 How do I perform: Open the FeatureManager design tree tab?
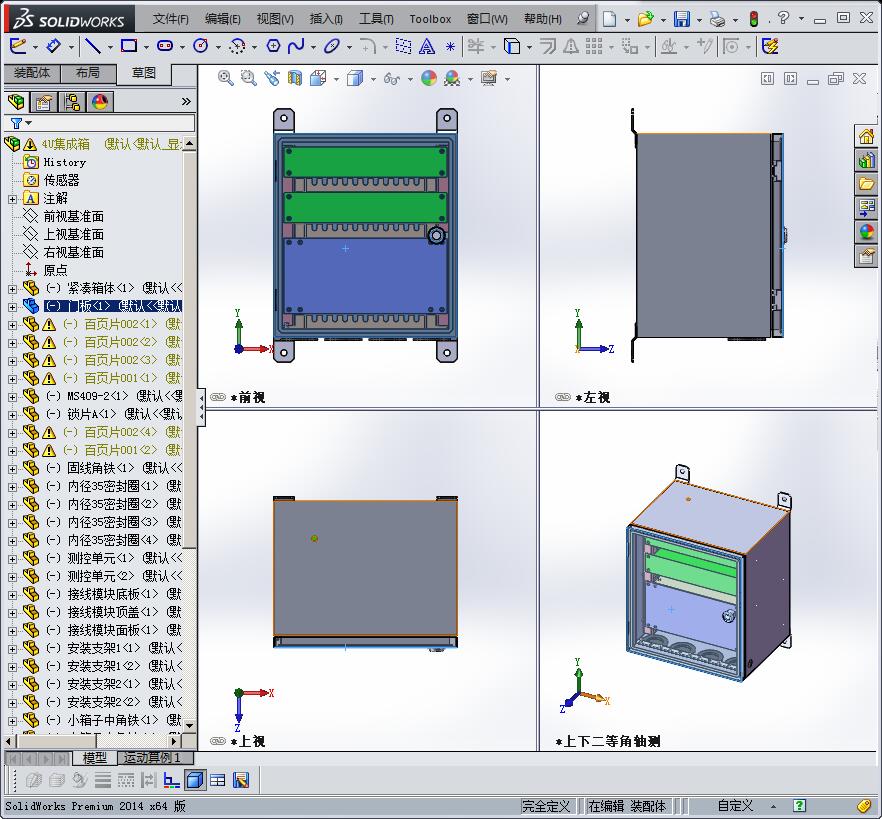pyautogui.click(x=16, y=102)
